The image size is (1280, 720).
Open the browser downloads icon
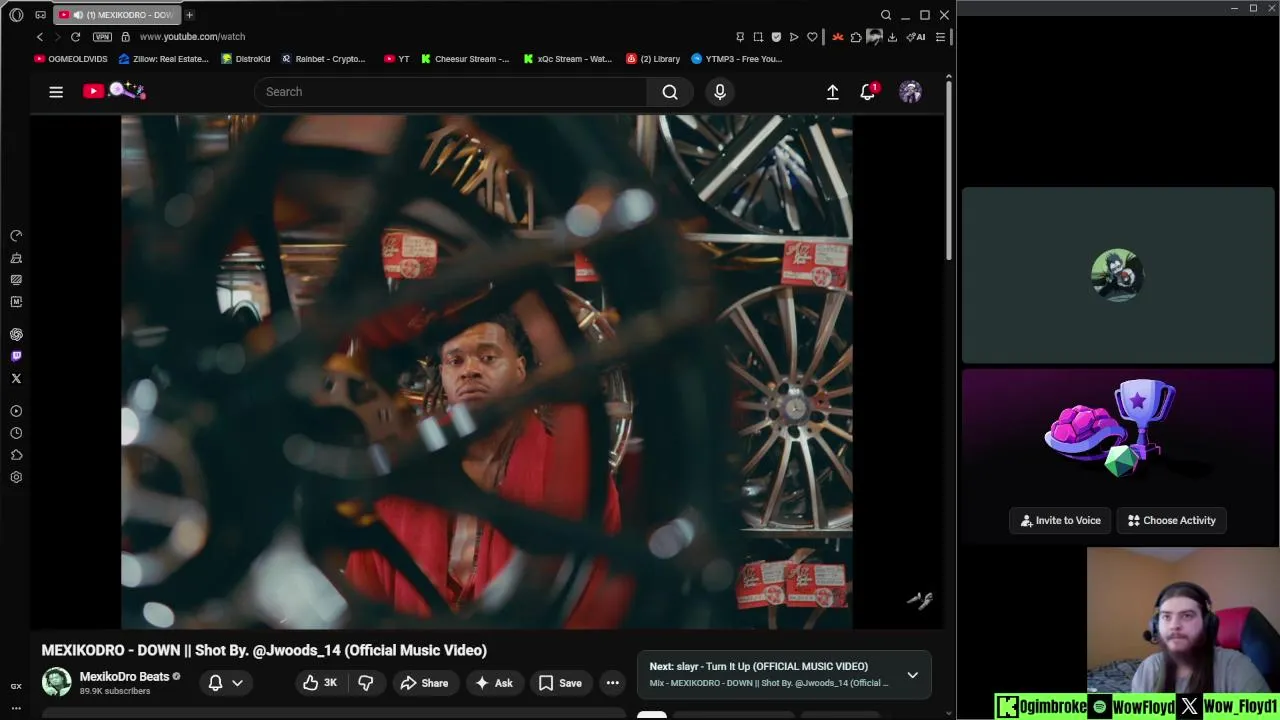point(892,37)
